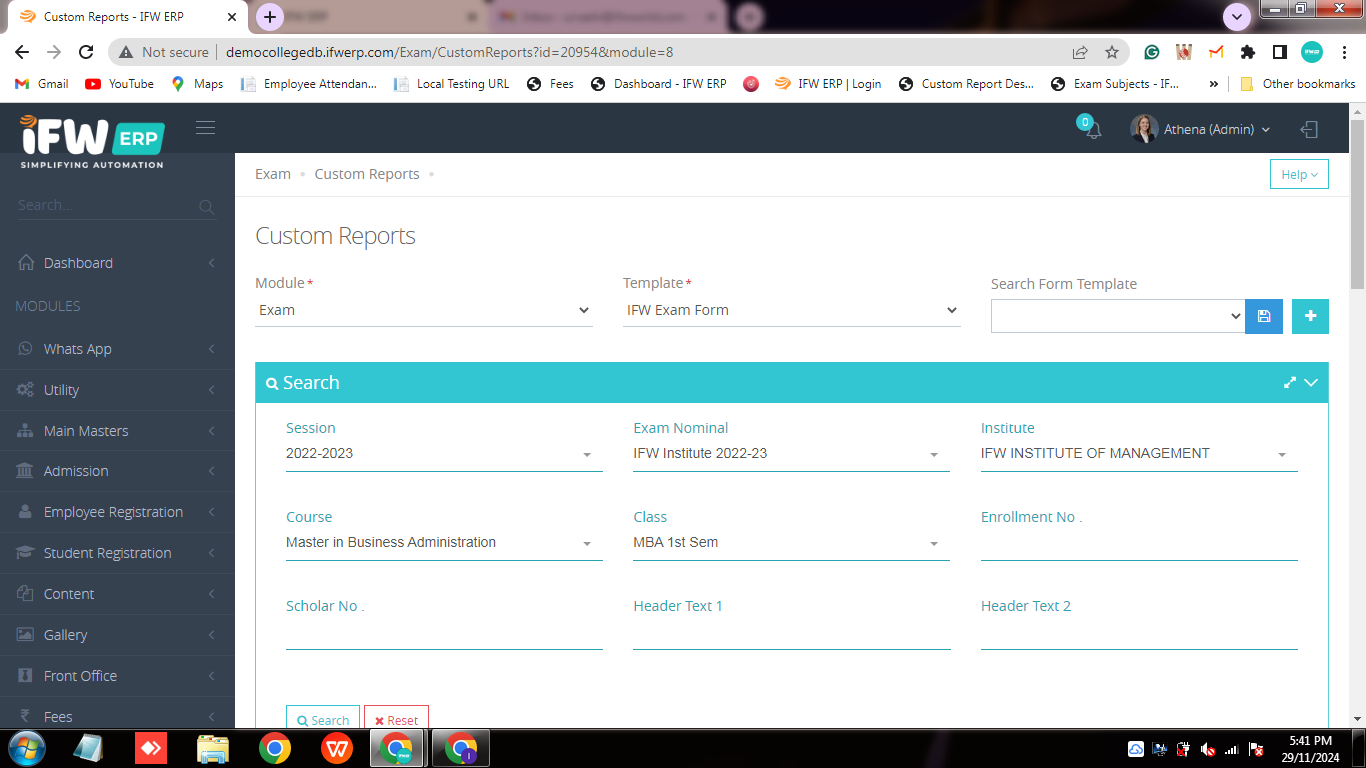Screen dimensions: 1366x768
Task: Click the Windows Start button
Action: point(25,748)
